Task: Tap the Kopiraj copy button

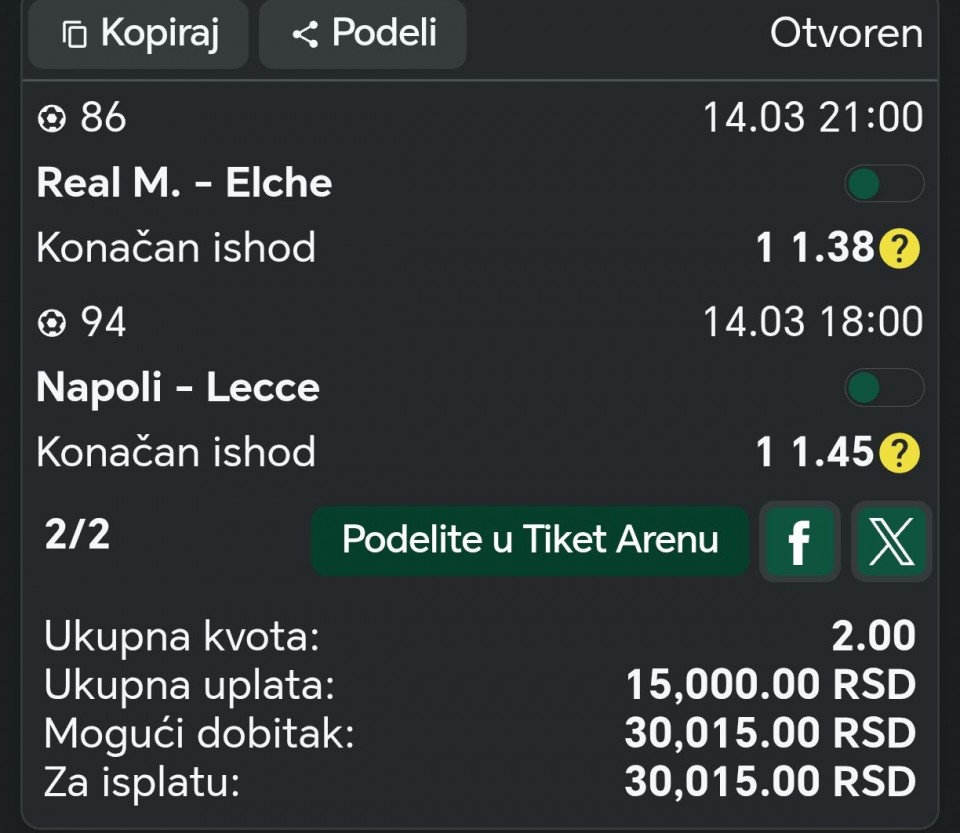Action: click(139, 34)
